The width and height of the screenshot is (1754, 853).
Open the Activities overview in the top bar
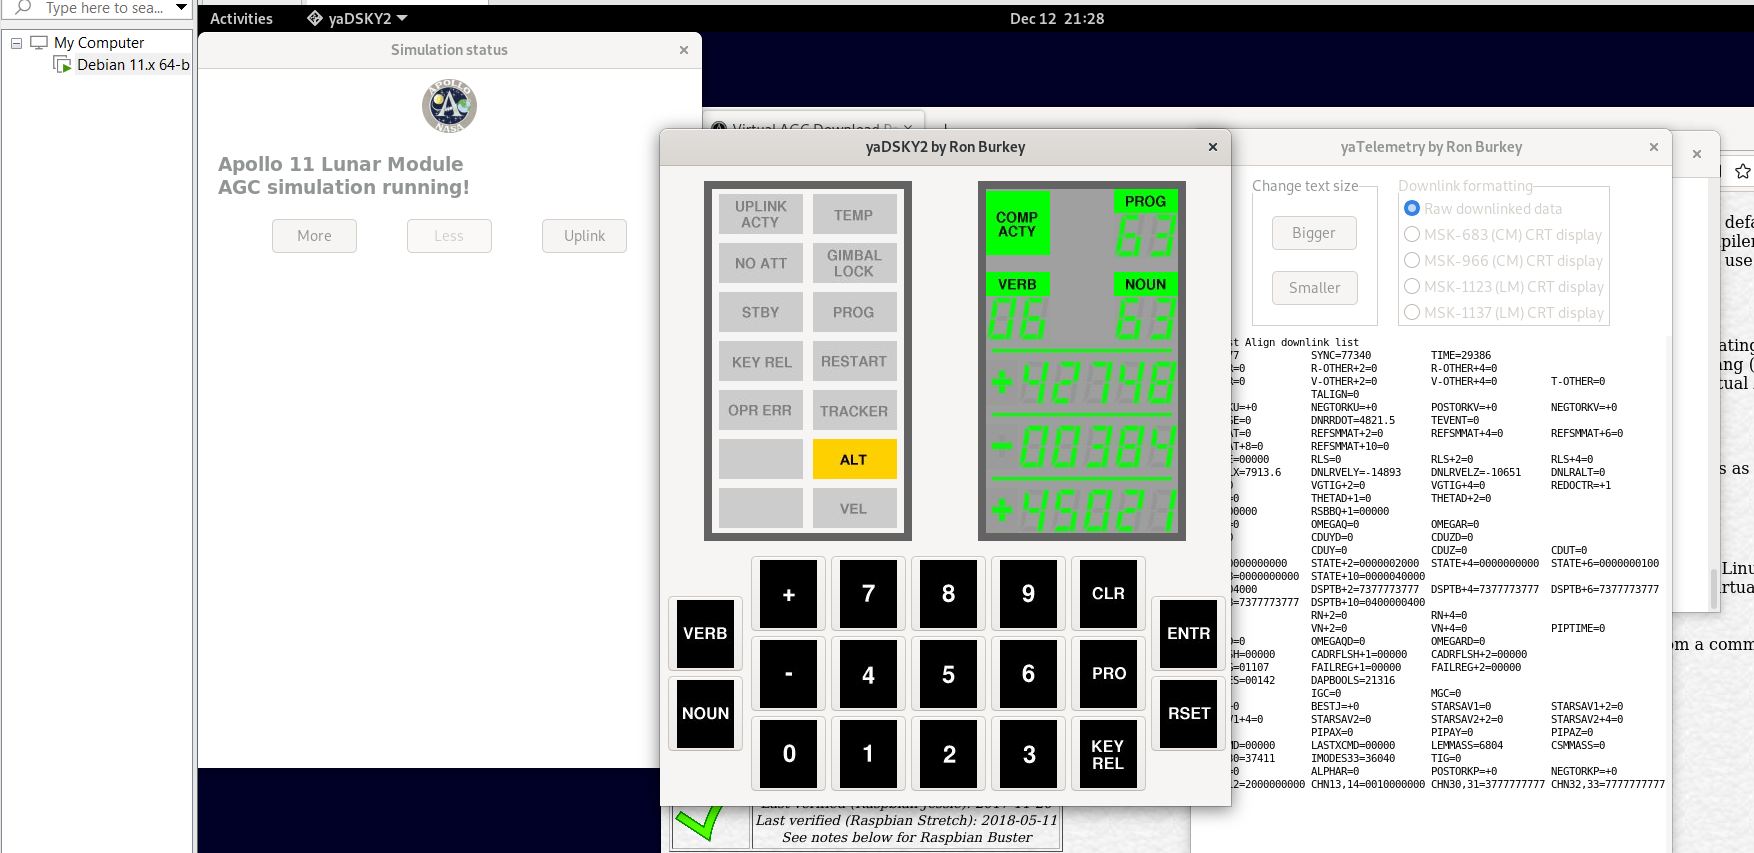[241, 18]
